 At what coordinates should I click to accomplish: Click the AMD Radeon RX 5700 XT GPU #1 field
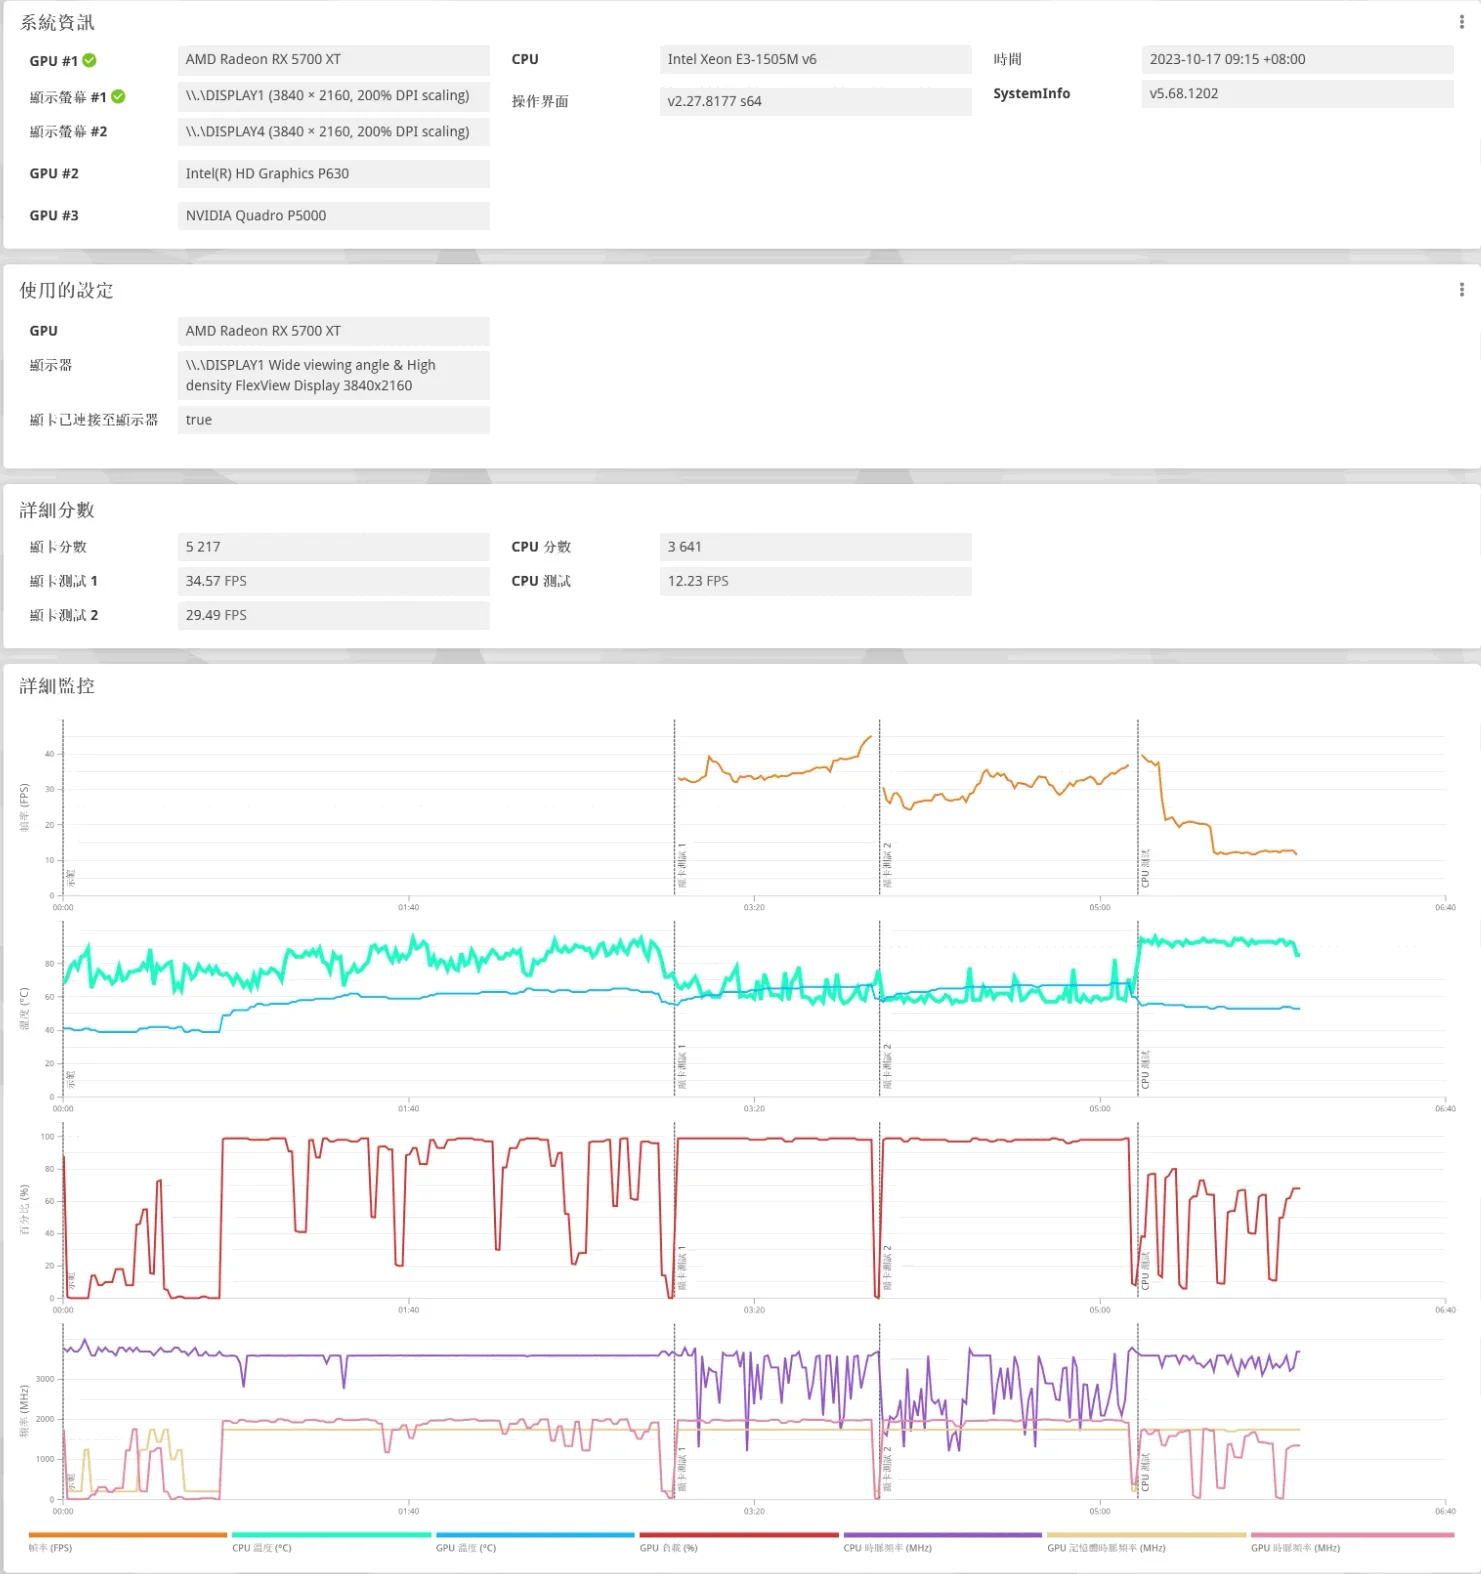pyautogui.click(x=333, y=60)
